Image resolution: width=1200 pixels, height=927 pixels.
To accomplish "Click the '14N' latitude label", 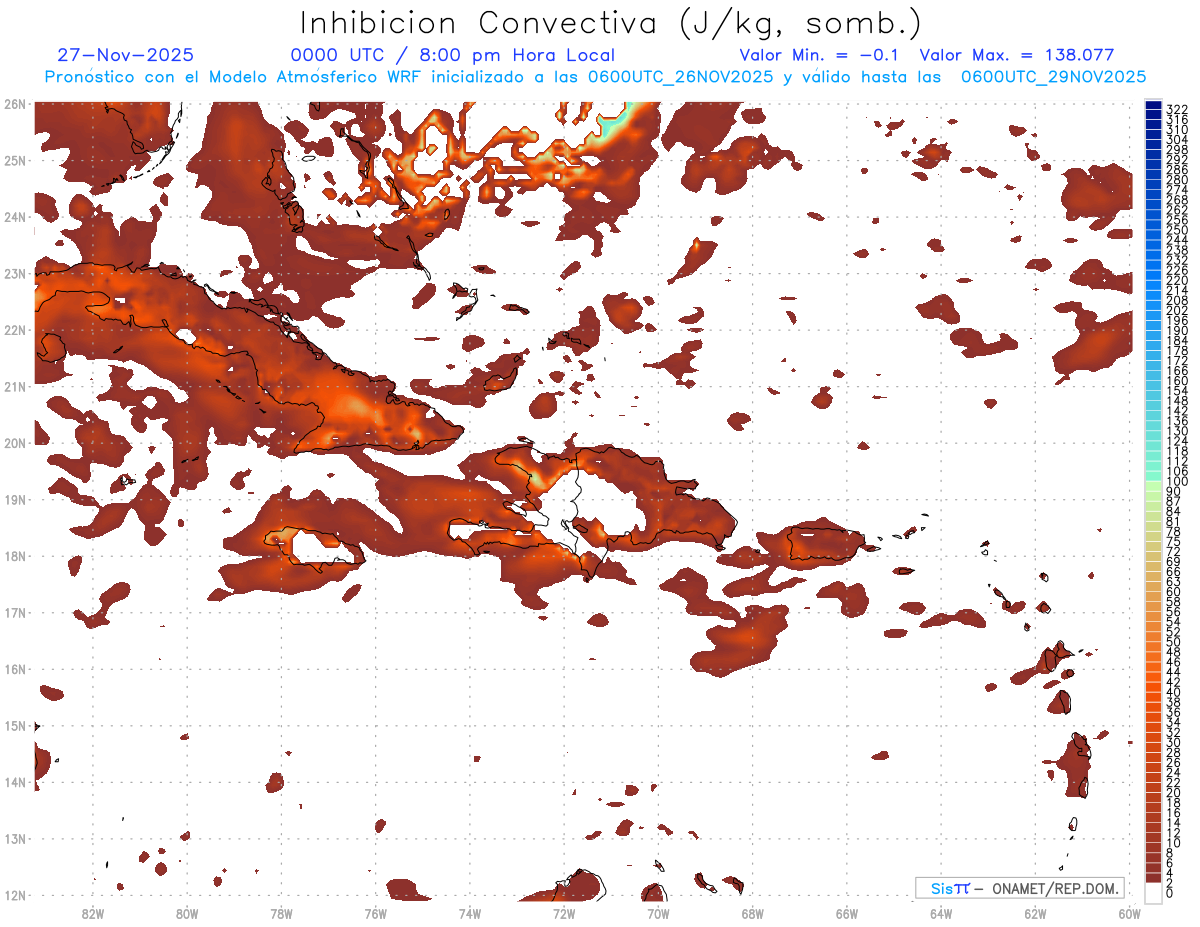I will click(x=15, y=782).
